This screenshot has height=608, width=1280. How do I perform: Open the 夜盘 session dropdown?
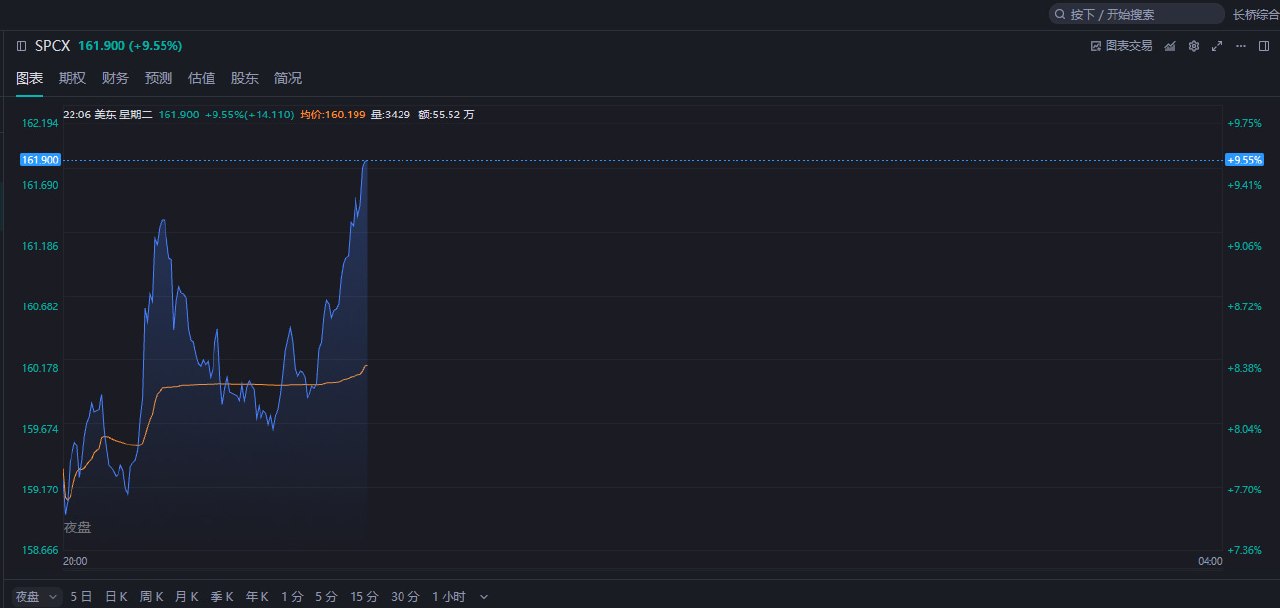(x=37, y=596)
